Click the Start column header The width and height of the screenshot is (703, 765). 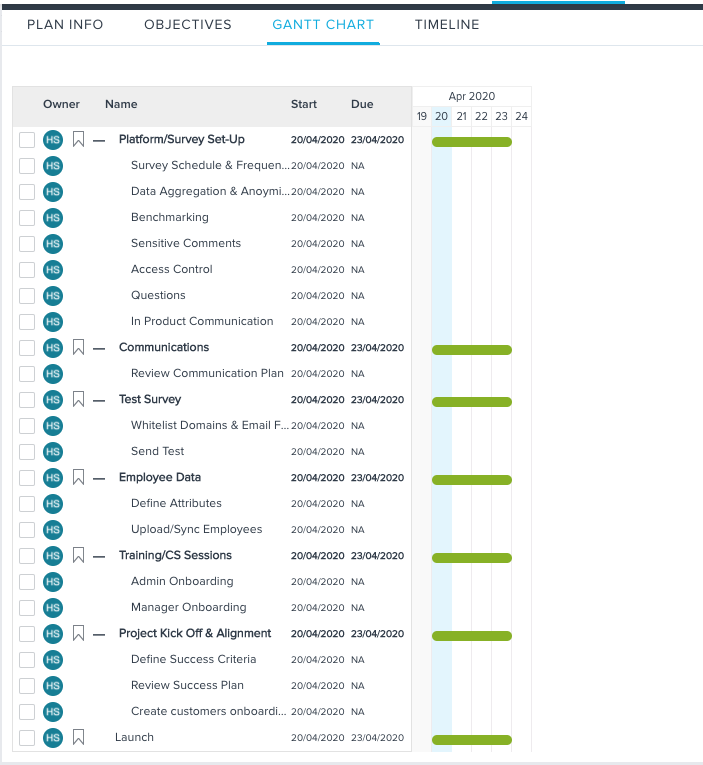point(304,104)
